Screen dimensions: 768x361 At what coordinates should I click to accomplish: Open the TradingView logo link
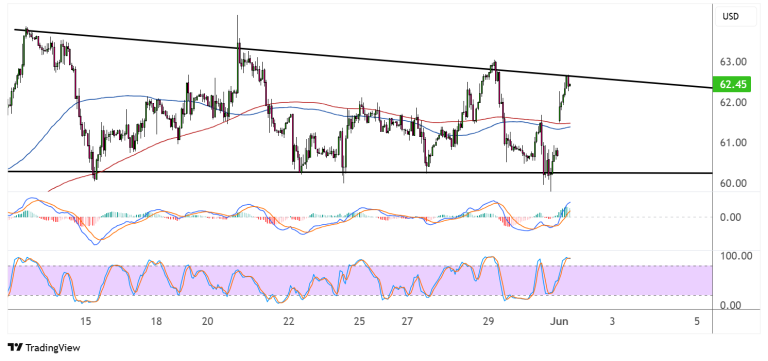point(45,348)
